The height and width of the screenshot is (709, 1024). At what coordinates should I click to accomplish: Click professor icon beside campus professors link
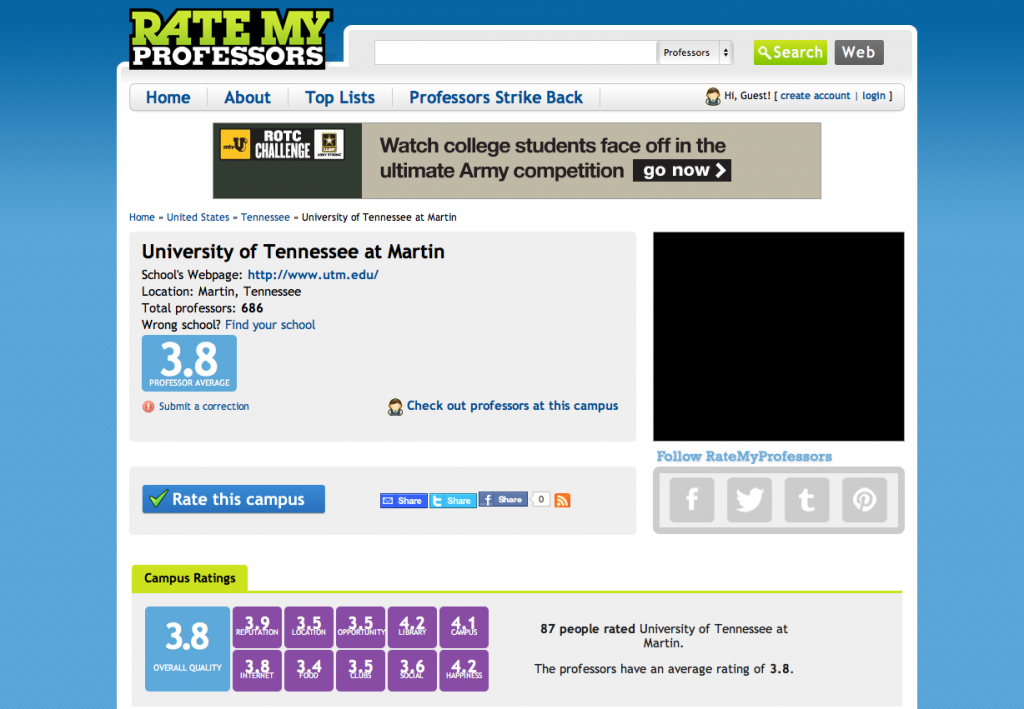coord(395,407)
